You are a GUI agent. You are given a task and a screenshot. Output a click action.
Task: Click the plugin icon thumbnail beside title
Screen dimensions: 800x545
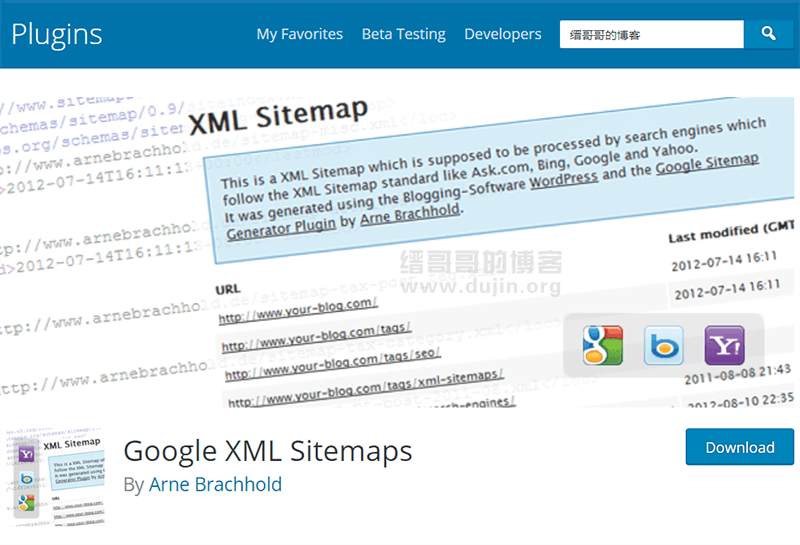pos(55,477)
